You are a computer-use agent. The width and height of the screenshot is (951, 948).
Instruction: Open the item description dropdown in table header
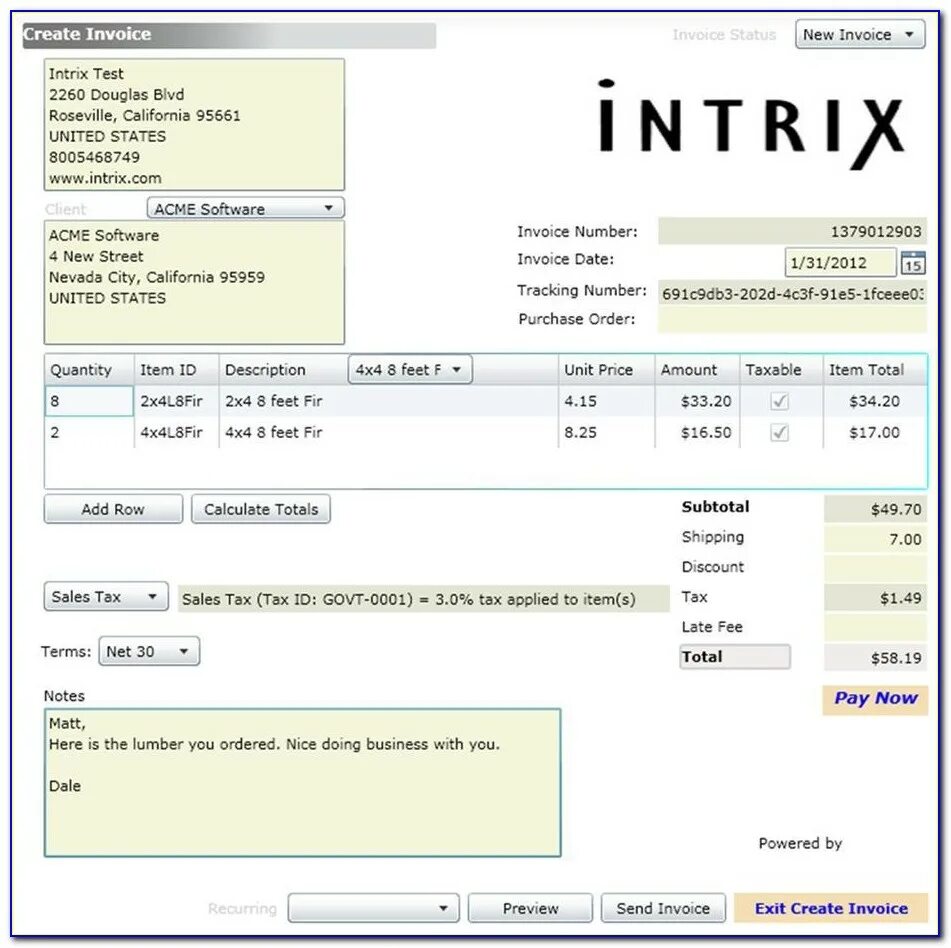pos(410,369)
